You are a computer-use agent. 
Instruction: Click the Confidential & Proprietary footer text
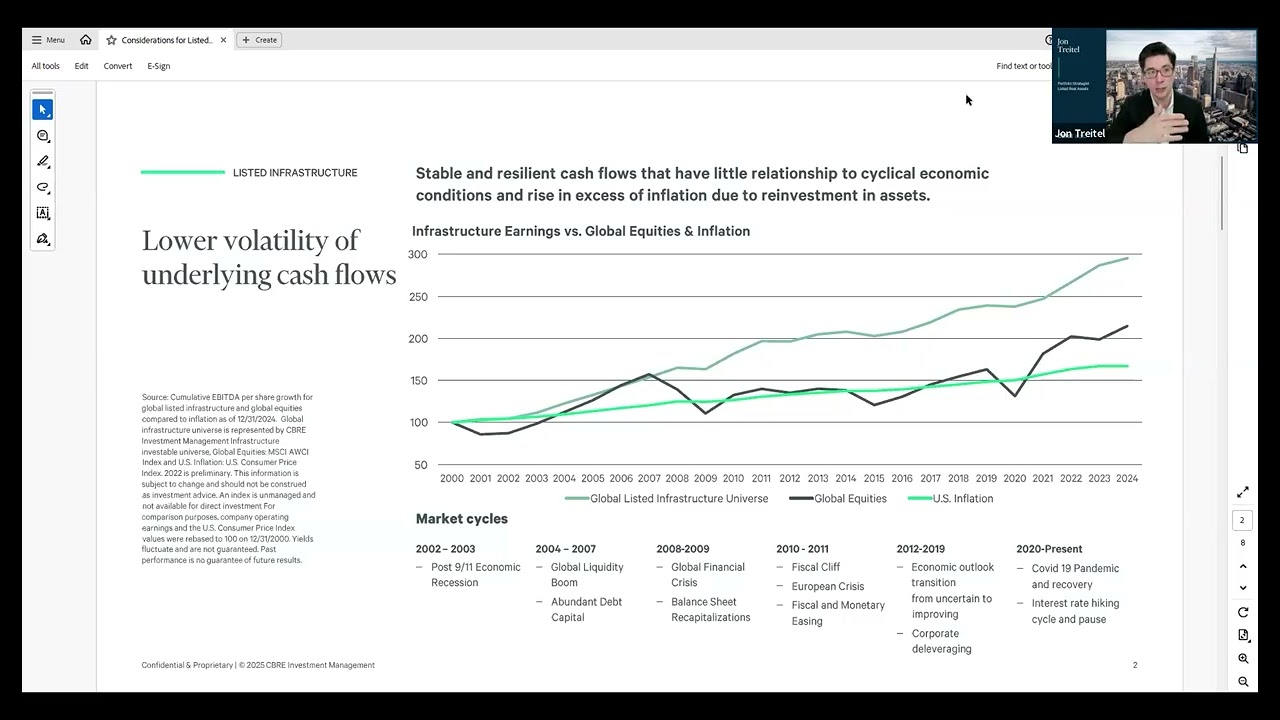click(x=258, y=665)
